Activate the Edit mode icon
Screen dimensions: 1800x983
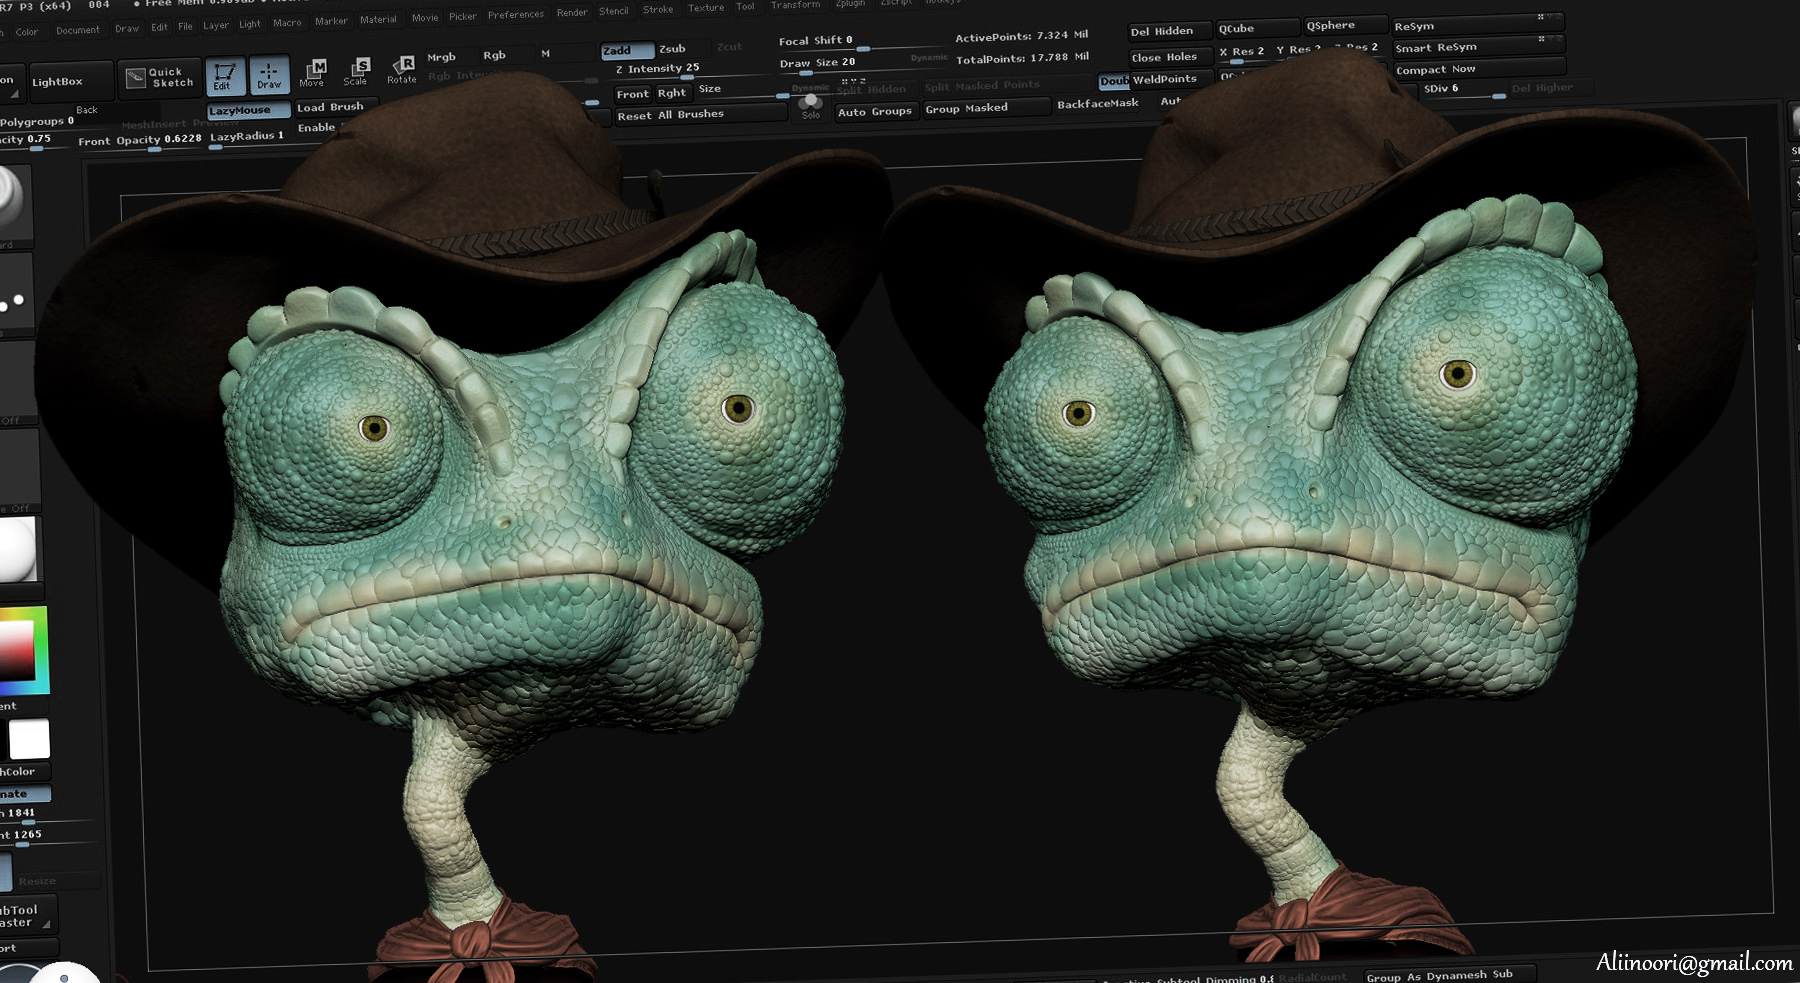tap(225, 76)
